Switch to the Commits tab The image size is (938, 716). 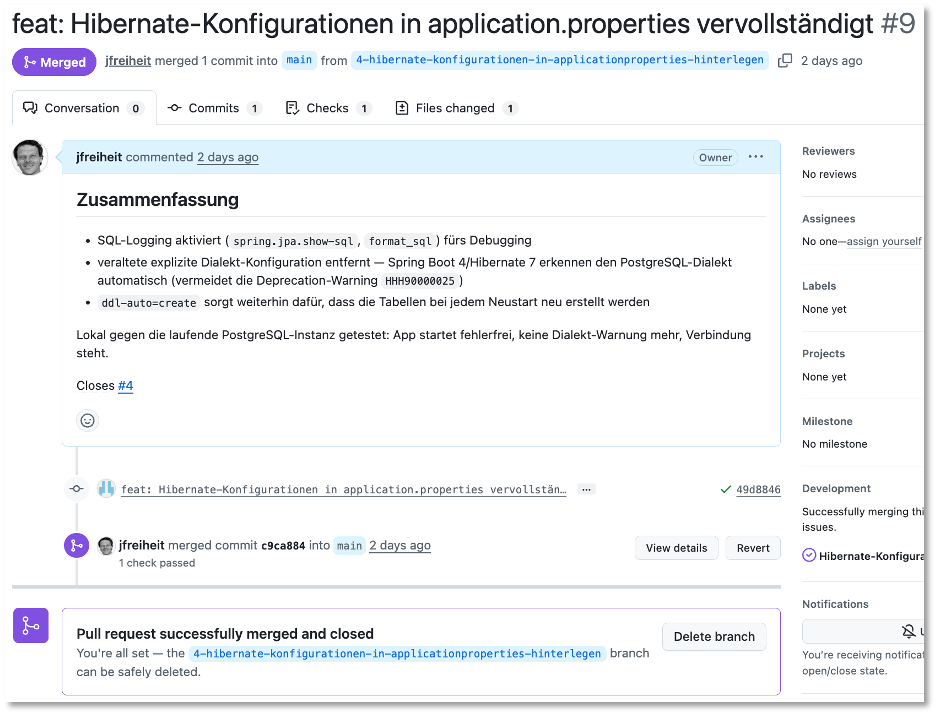pos(215,108)
